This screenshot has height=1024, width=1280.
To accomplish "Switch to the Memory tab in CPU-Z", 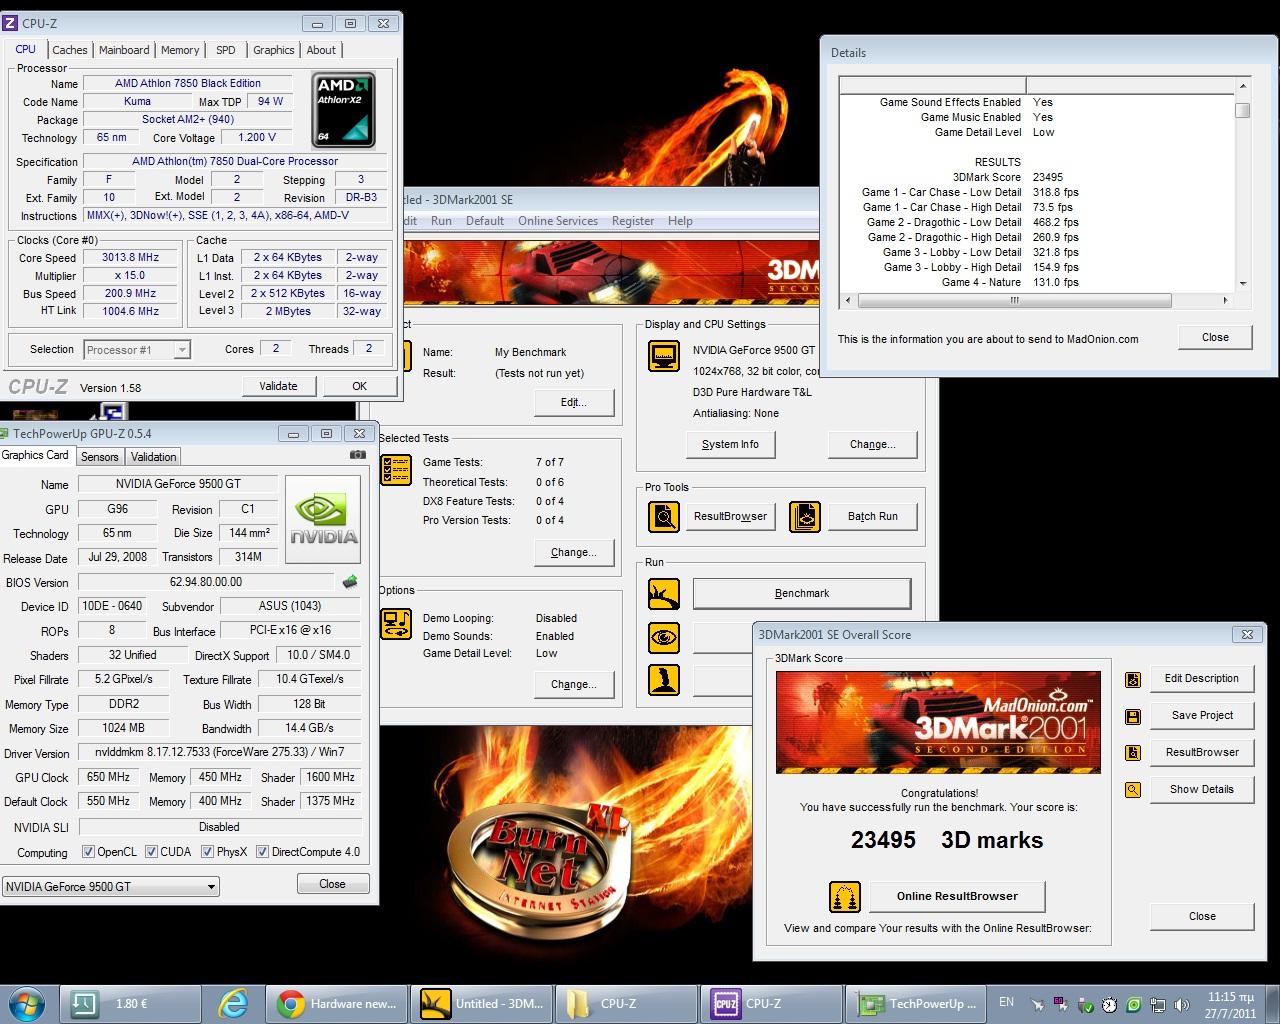I will click(x=180, y=50).
